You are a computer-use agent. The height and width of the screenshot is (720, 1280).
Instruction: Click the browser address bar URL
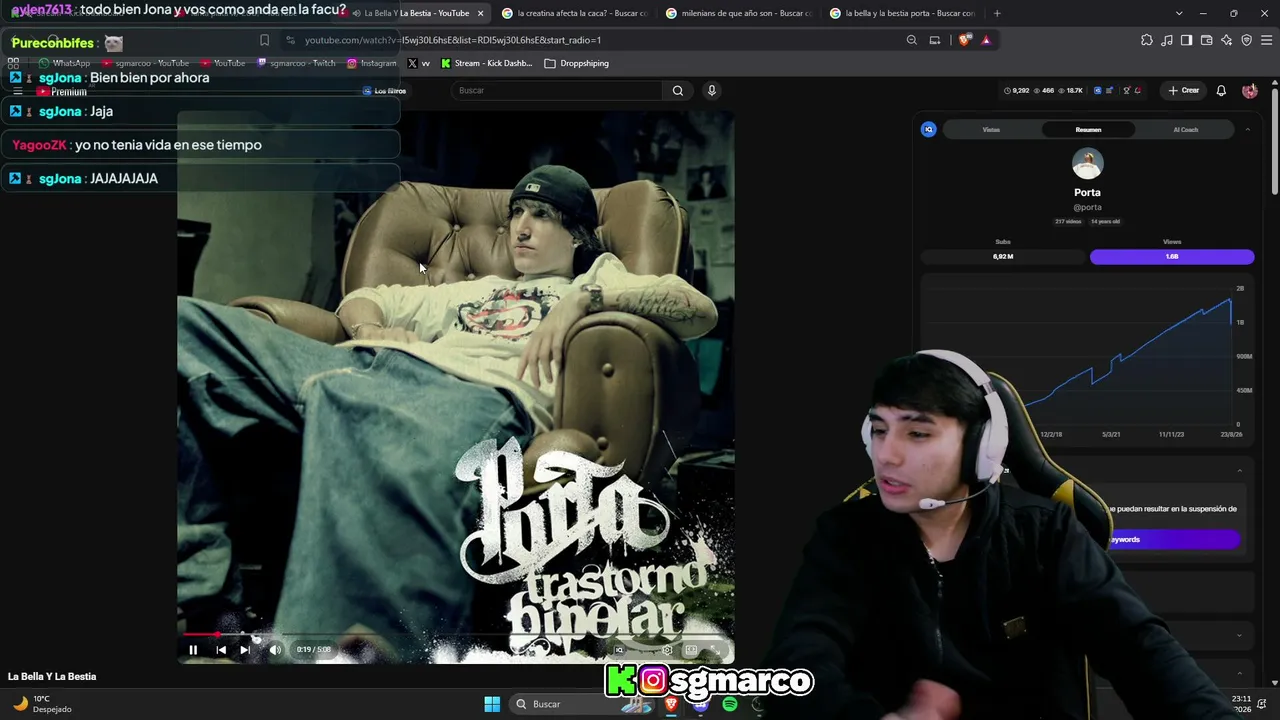[453, 40]
